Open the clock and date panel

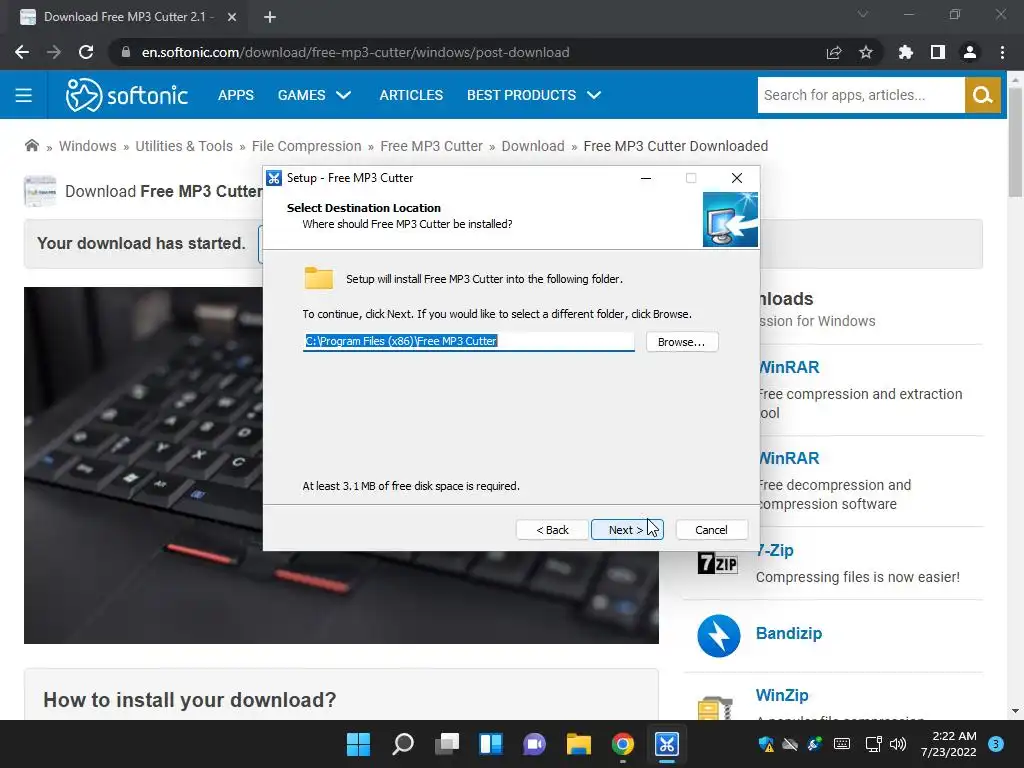coord(948,744)
